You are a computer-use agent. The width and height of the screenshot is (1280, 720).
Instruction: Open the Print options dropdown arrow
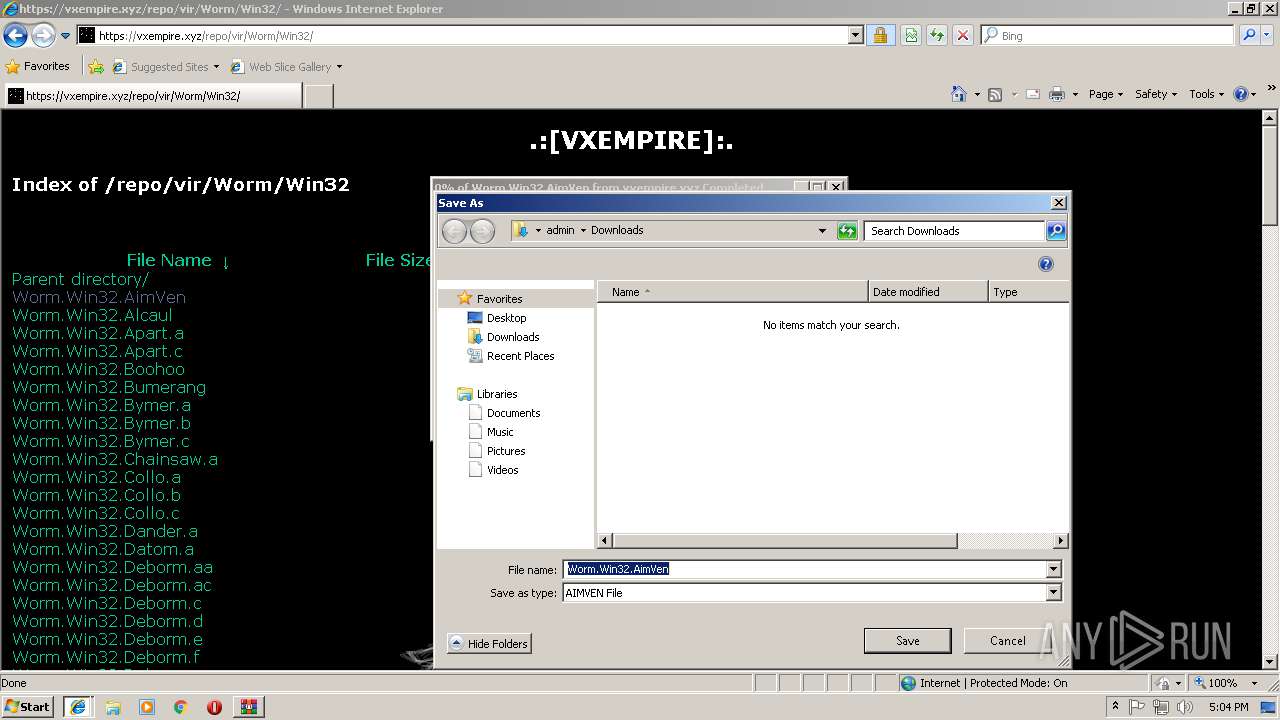1075,94
